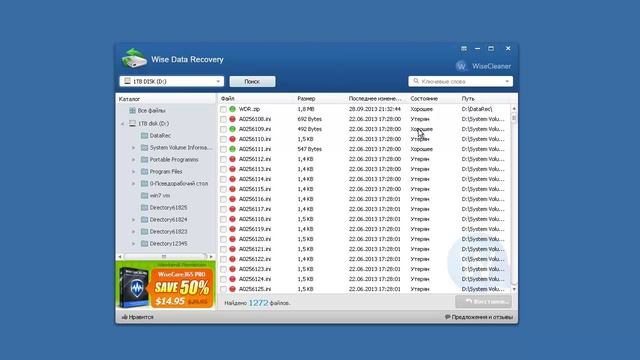Screen dimensions: 640x360
Task: Open the WiseCleaner link
Action: click(x=491, y=66)
